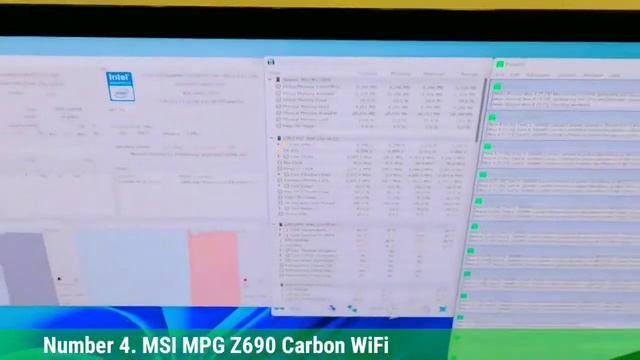640x360 pixels.
Task: Select Virtual Memory Available row
Action: (x=376, y=93)
